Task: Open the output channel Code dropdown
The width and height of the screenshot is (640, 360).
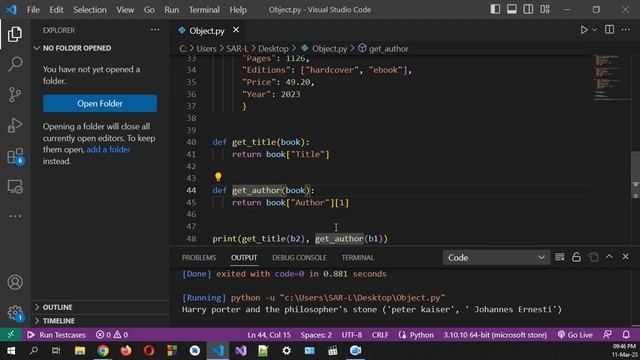Action: pos(496,258)
